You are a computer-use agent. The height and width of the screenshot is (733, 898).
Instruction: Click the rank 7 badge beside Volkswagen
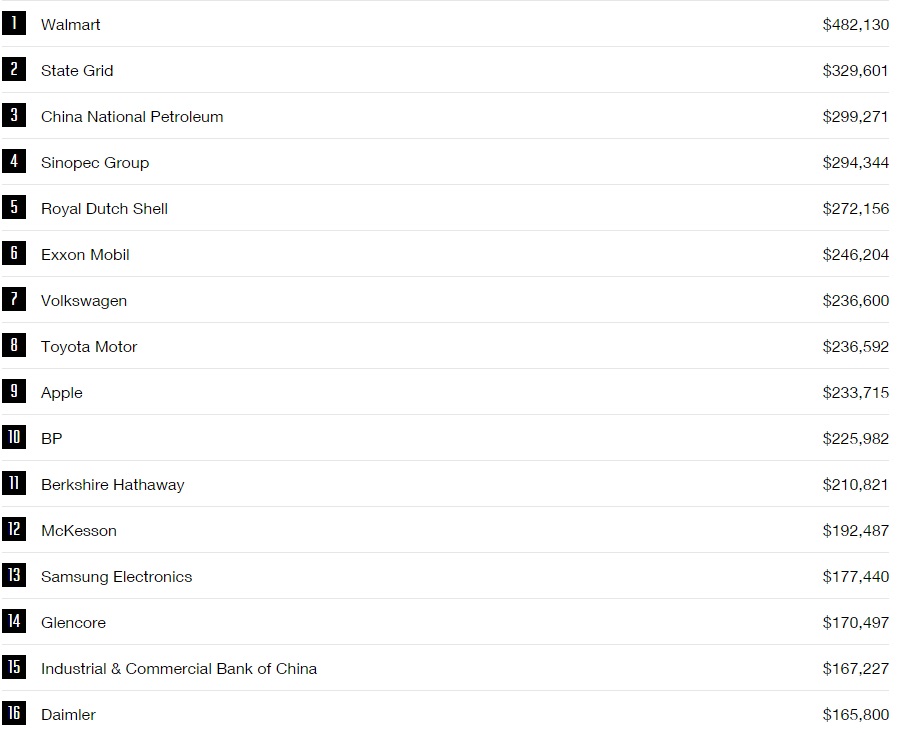[14, 300]
